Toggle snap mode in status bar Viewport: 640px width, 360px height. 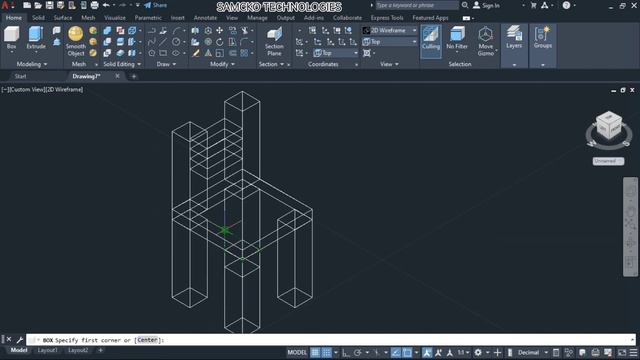[327, 352]
